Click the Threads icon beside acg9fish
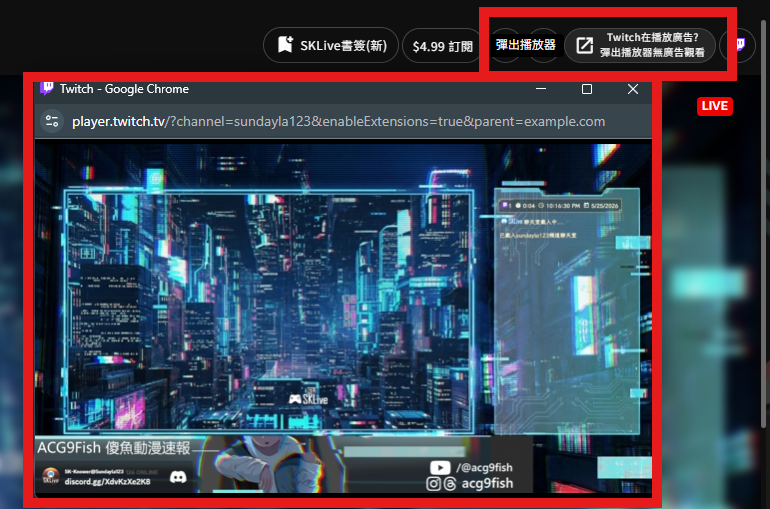This screenshot has width=770, height=509. pos(450,484)
